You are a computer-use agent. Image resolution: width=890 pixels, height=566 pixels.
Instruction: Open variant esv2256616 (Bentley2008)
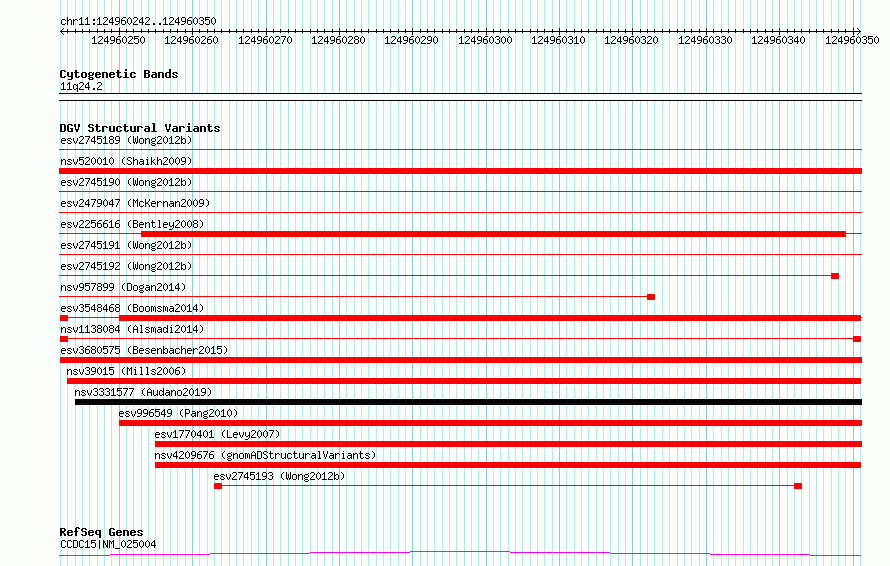coord(132,224)
